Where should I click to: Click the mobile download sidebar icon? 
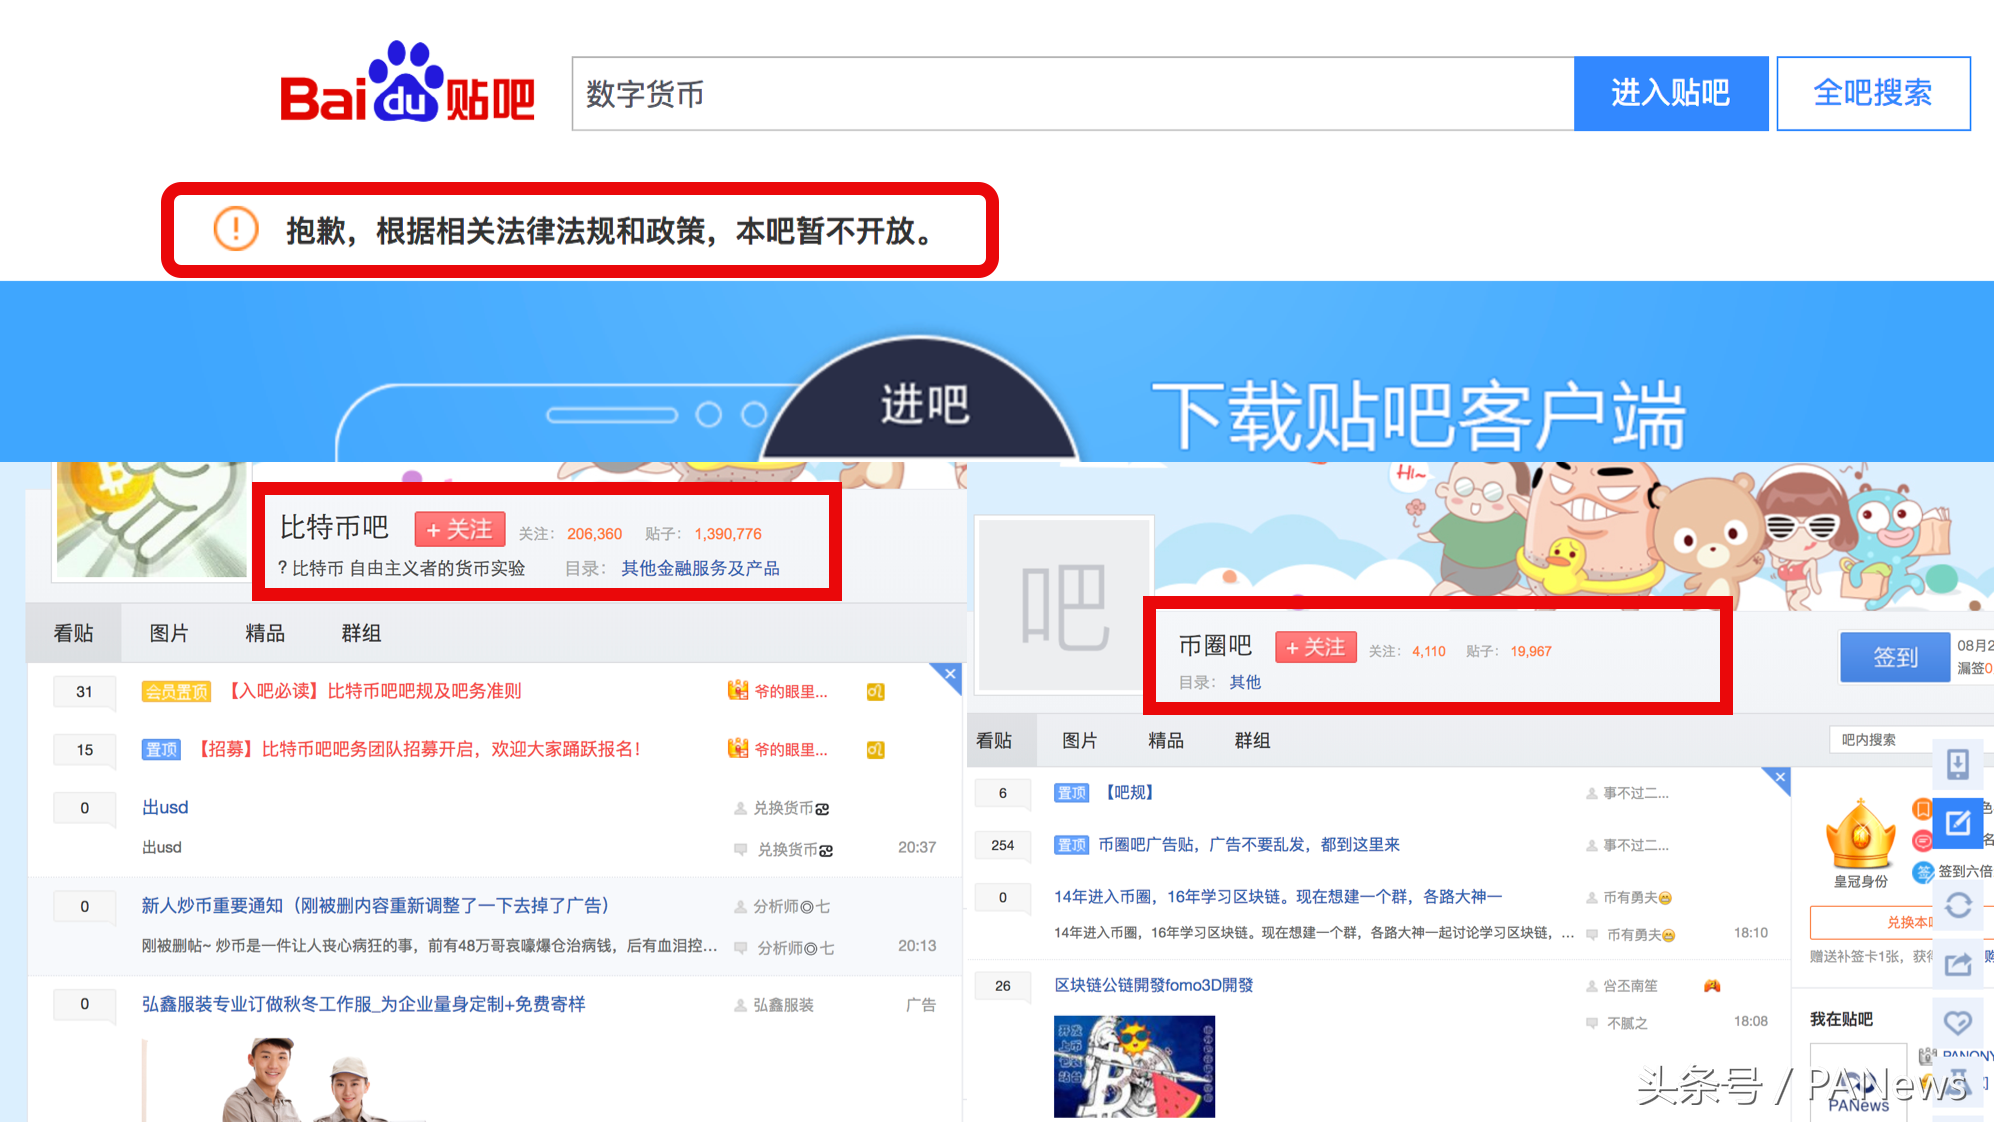click(1957, 764)
